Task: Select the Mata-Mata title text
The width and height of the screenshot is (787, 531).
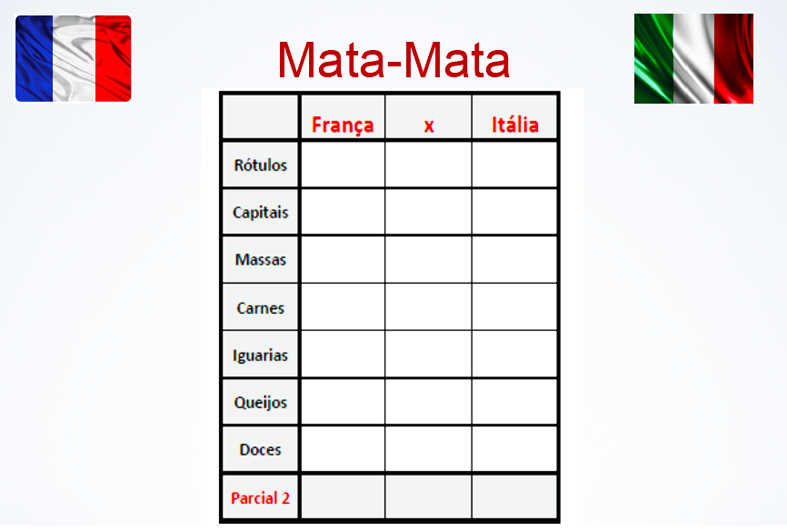Action: 393,61
